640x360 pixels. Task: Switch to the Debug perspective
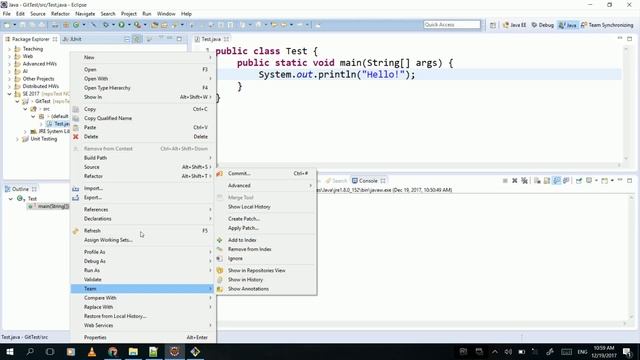tap(542, 25)
